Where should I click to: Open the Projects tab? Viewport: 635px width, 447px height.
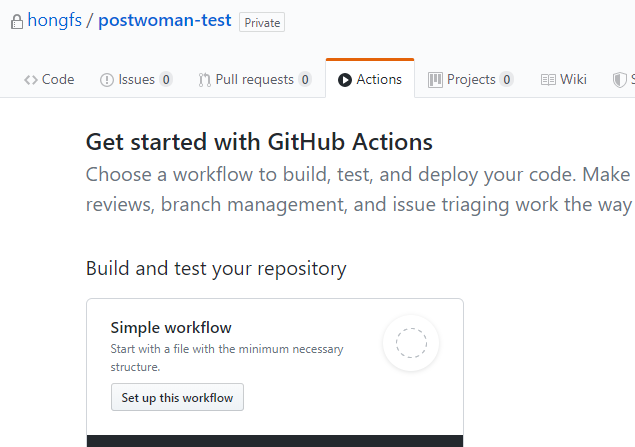coord(471,79)
